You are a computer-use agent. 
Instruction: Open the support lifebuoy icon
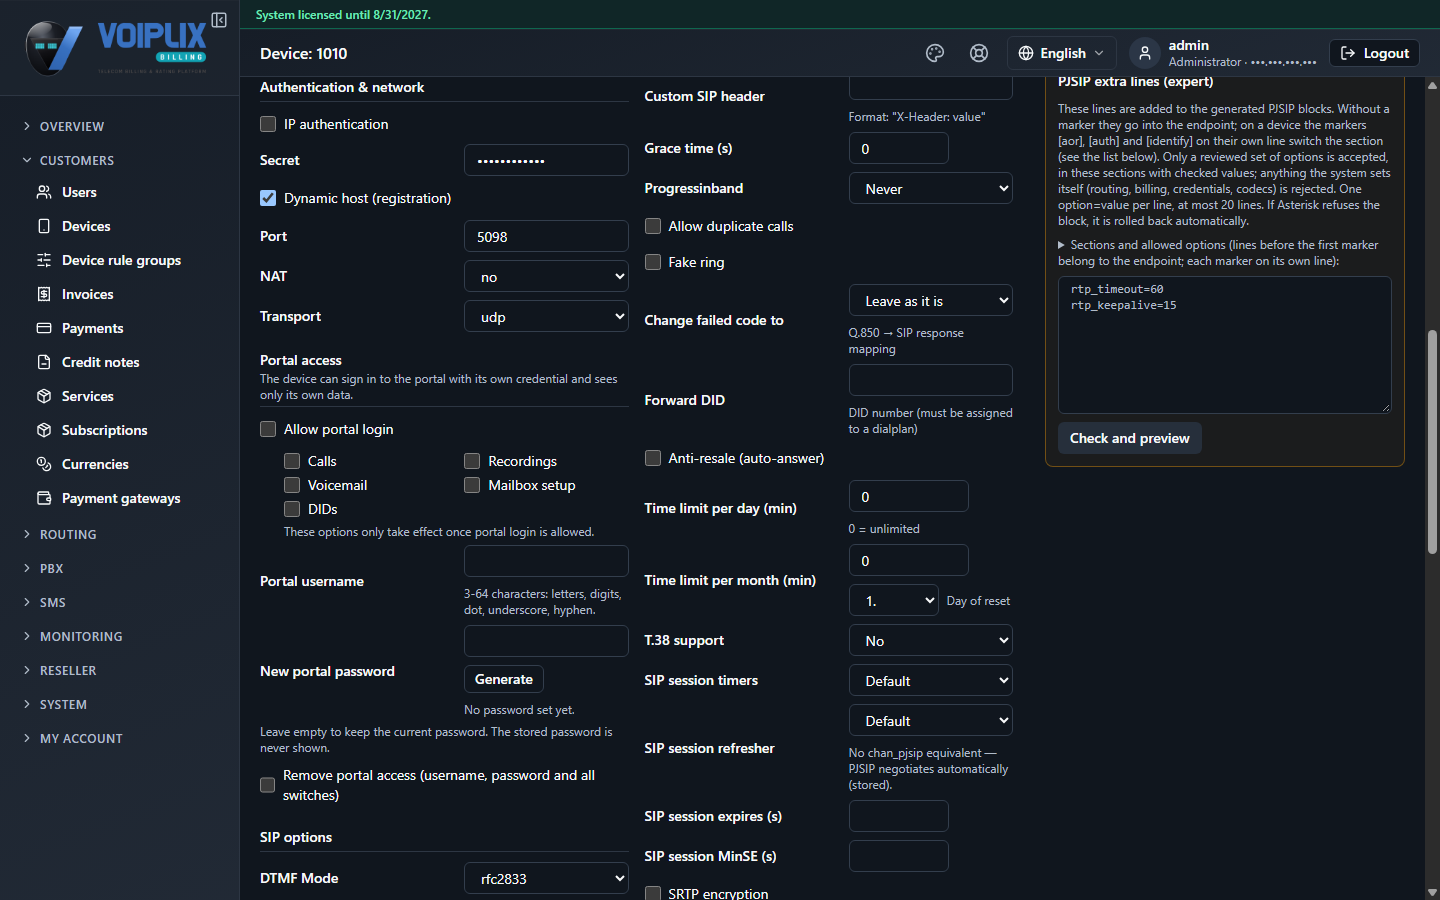coord(979,53)
